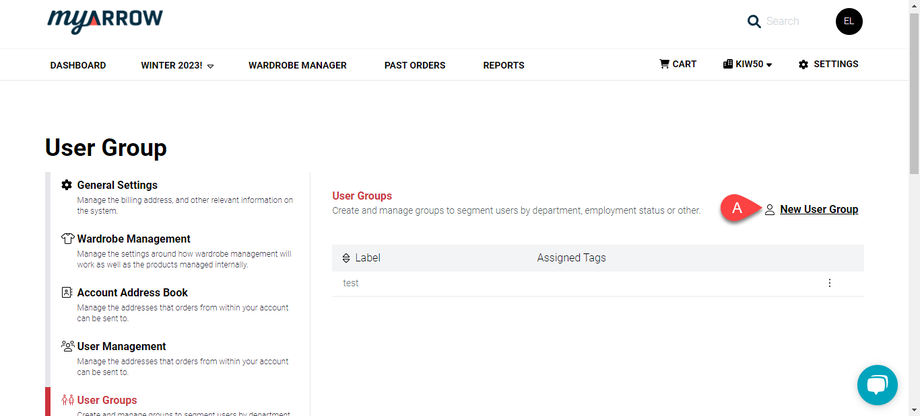
Task: Open the Reports menu item
Action: point(503,65)
